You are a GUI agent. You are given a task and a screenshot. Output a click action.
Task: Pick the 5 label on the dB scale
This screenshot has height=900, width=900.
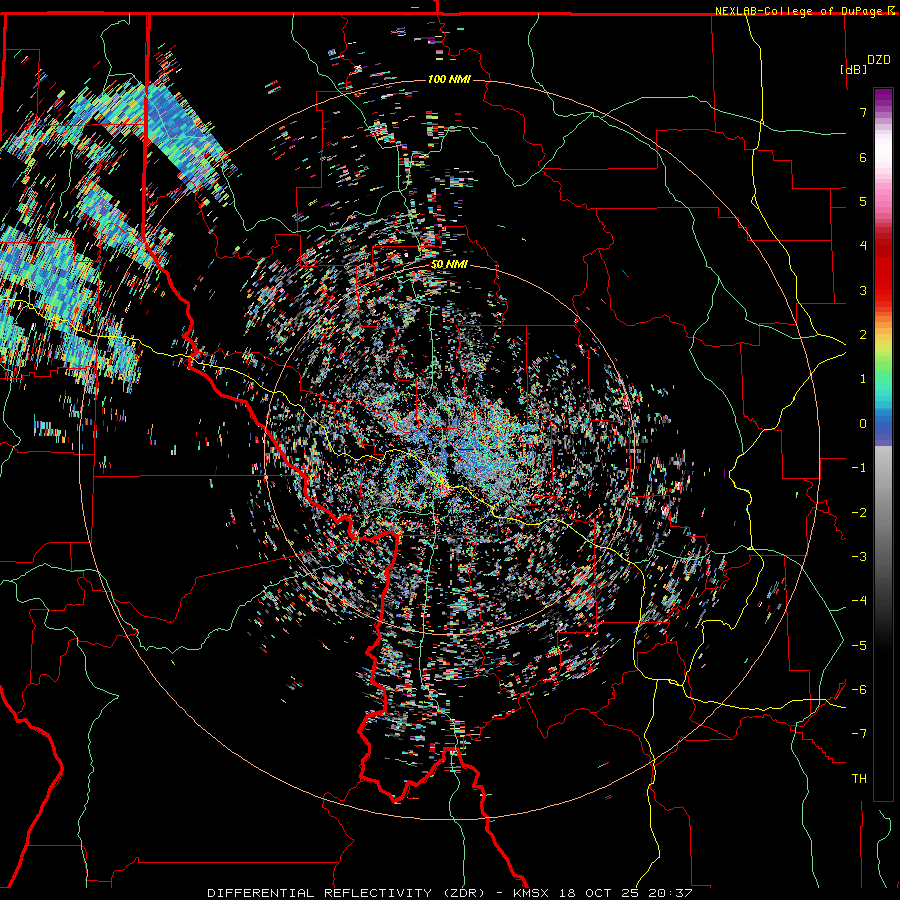click(863, 201)
